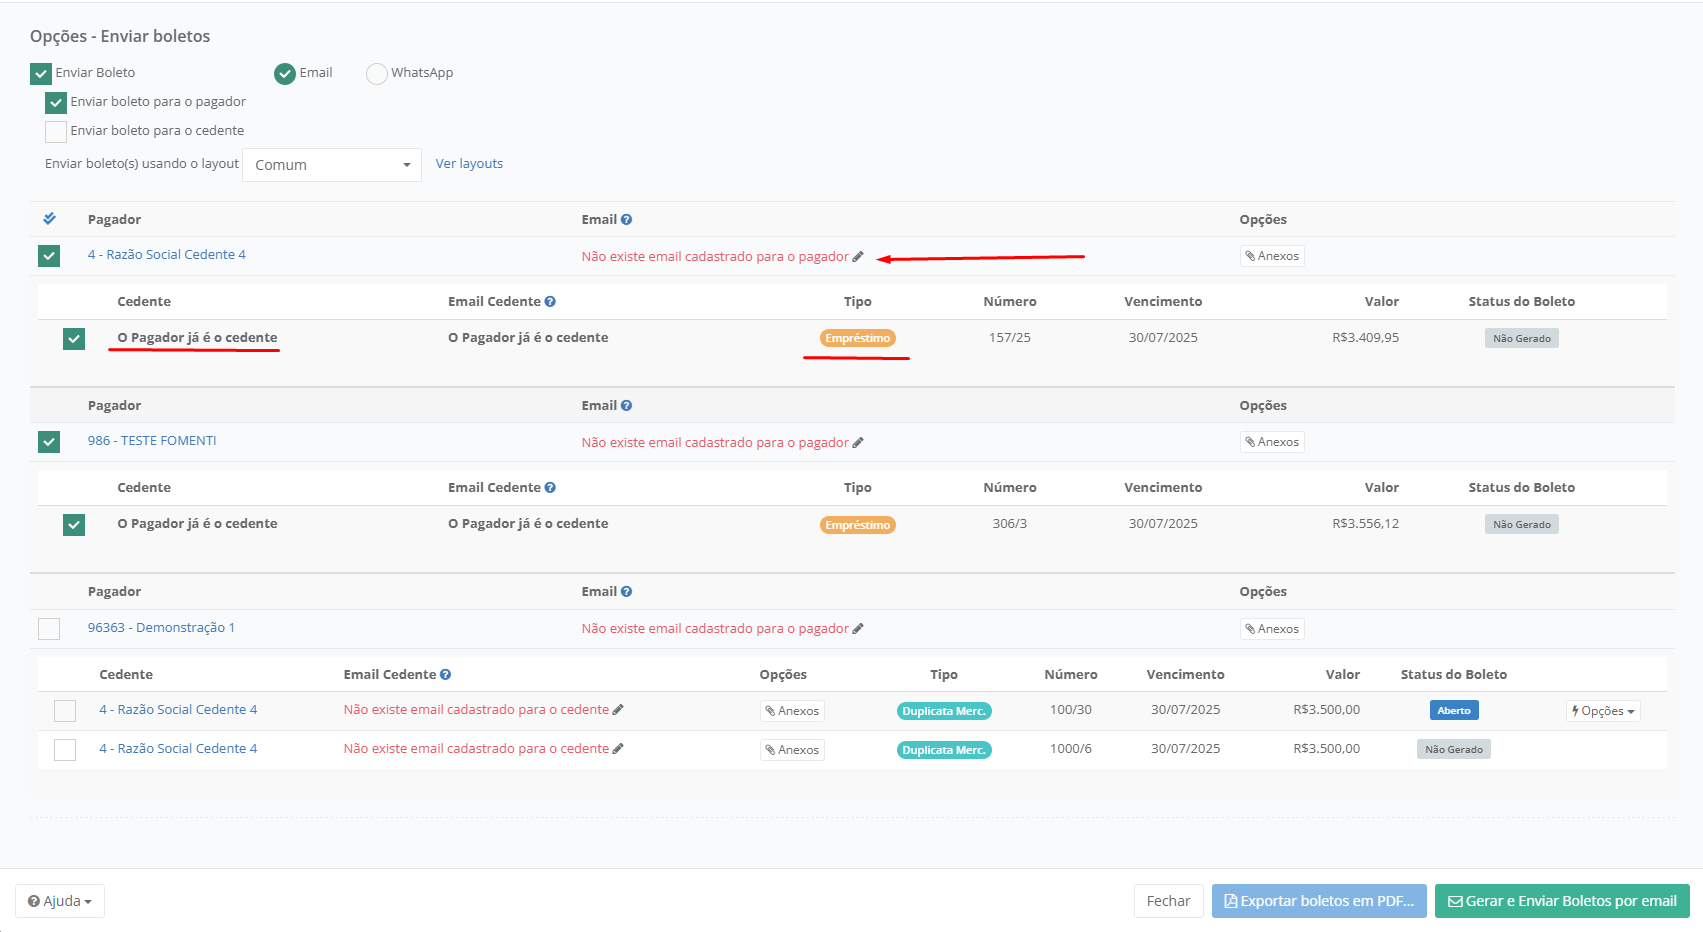The height and width of the screenshot is (932, 1703).
Task: Click the select-all double check icon
Action: [x=49, y=219]
